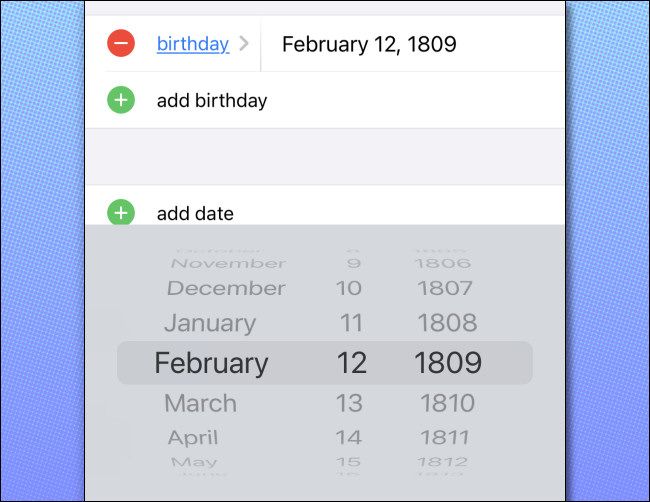Viewport: 650px width, 502px height.
Task: Tap the add date text
Action: (195, 213)
